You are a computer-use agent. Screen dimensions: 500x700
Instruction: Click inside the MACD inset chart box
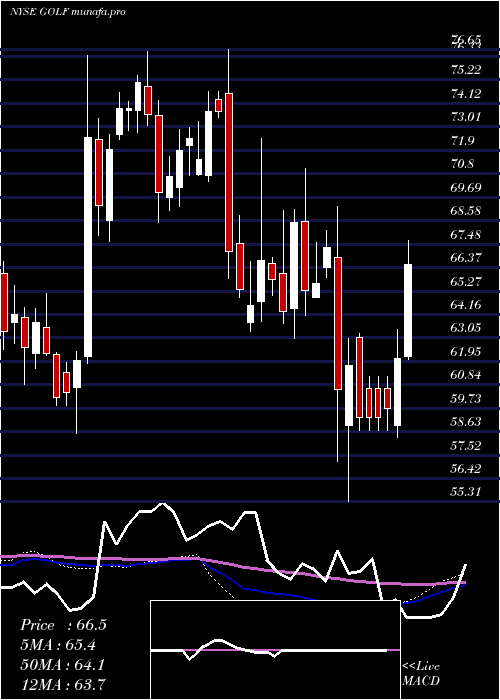pyautogui.click(x=275, y=650)
